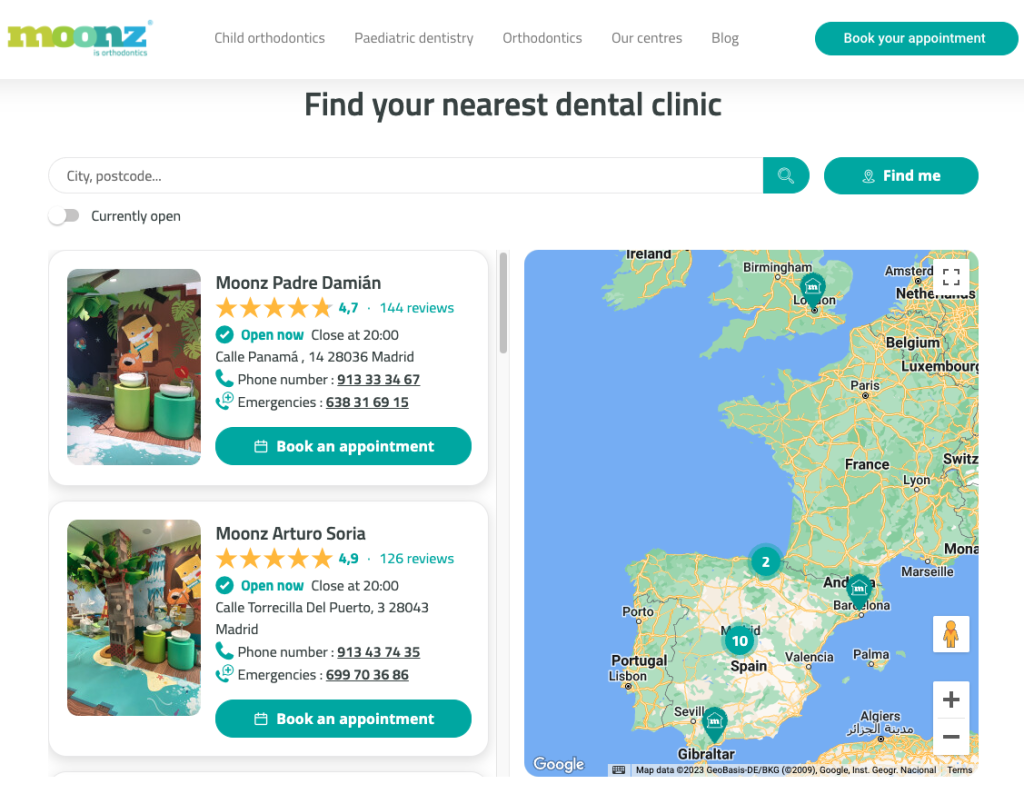The height and width of the screenshot is (804, 1024).
Task: Open the Blog page
Action: click(725, 38)
